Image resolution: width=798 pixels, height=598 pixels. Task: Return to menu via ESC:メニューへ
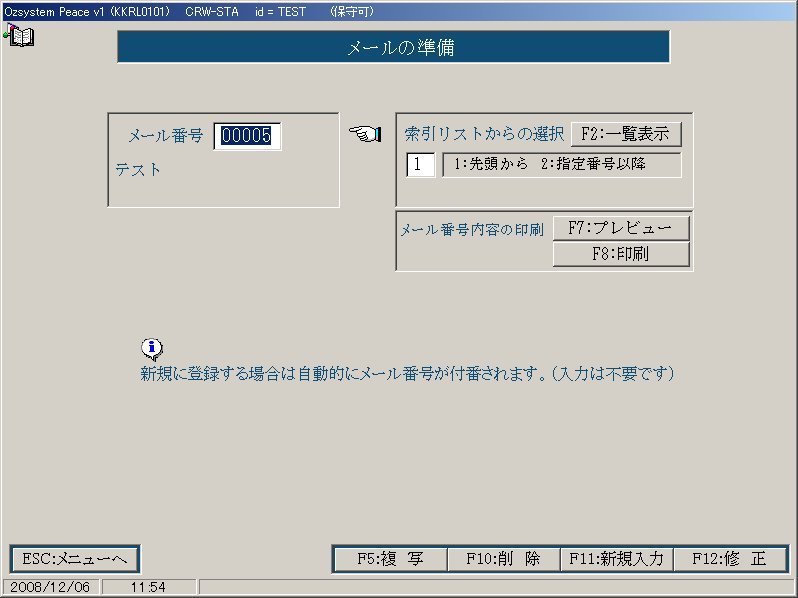tap(74, 559)
